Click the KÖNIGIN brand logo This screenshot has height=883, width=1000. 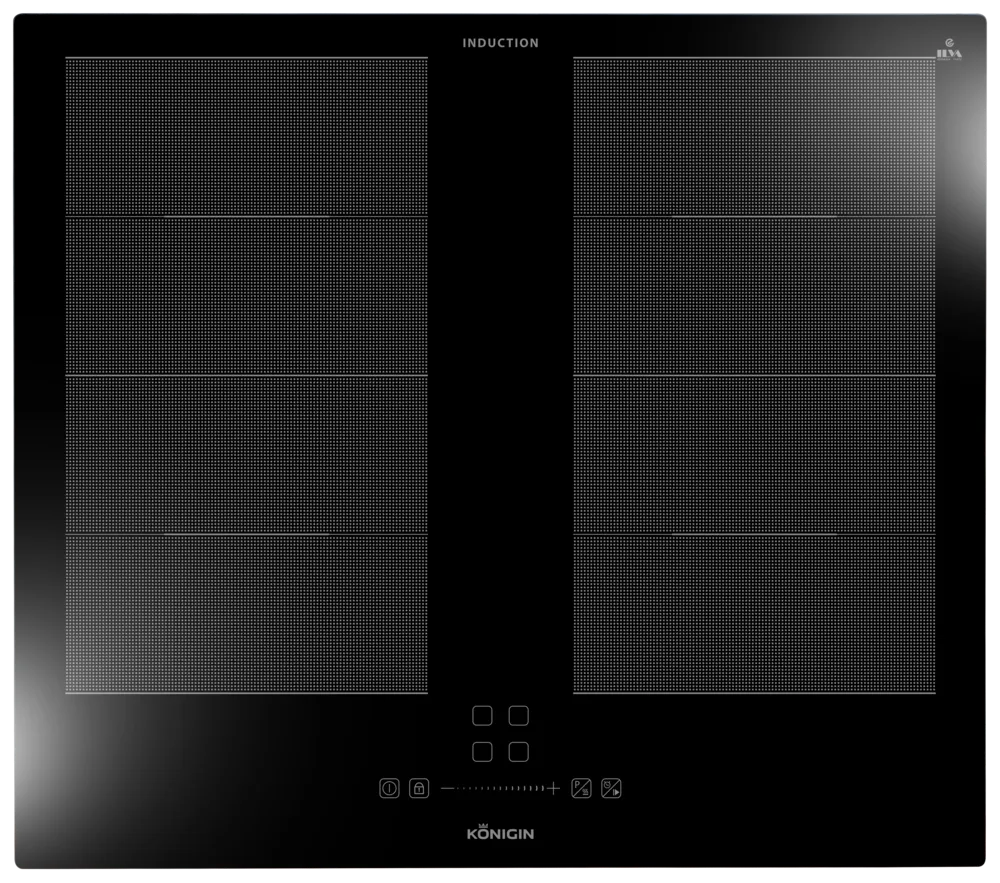click(x=500, y=836)
